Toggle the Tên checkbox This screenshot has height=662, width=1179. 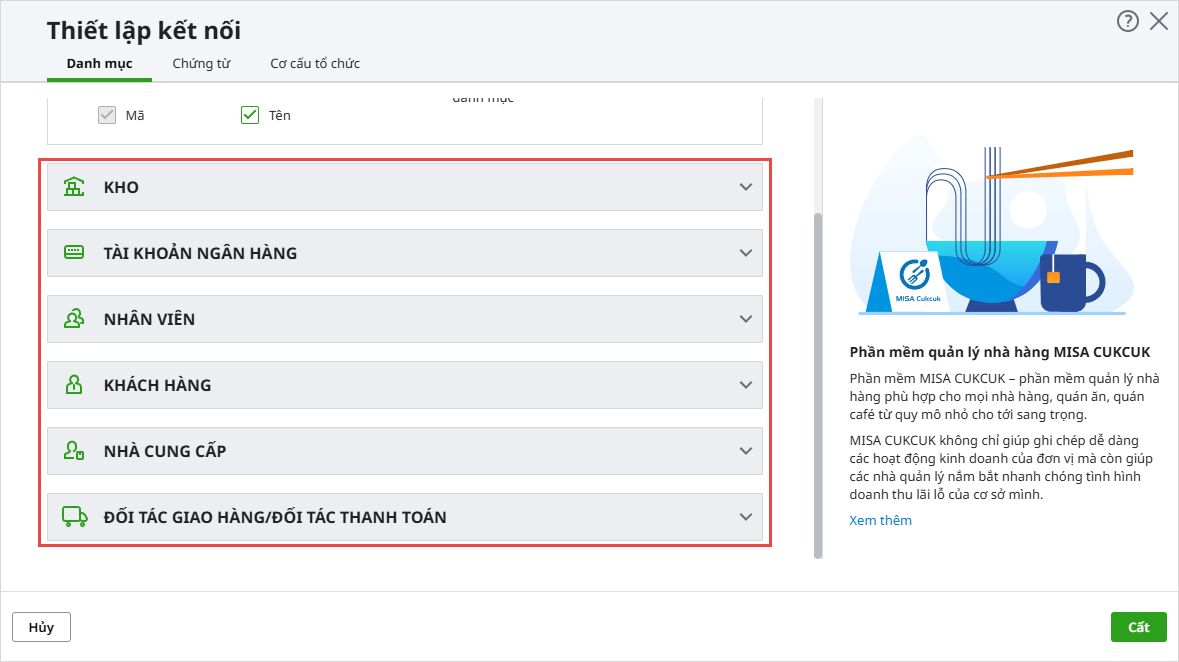point(250,115)
